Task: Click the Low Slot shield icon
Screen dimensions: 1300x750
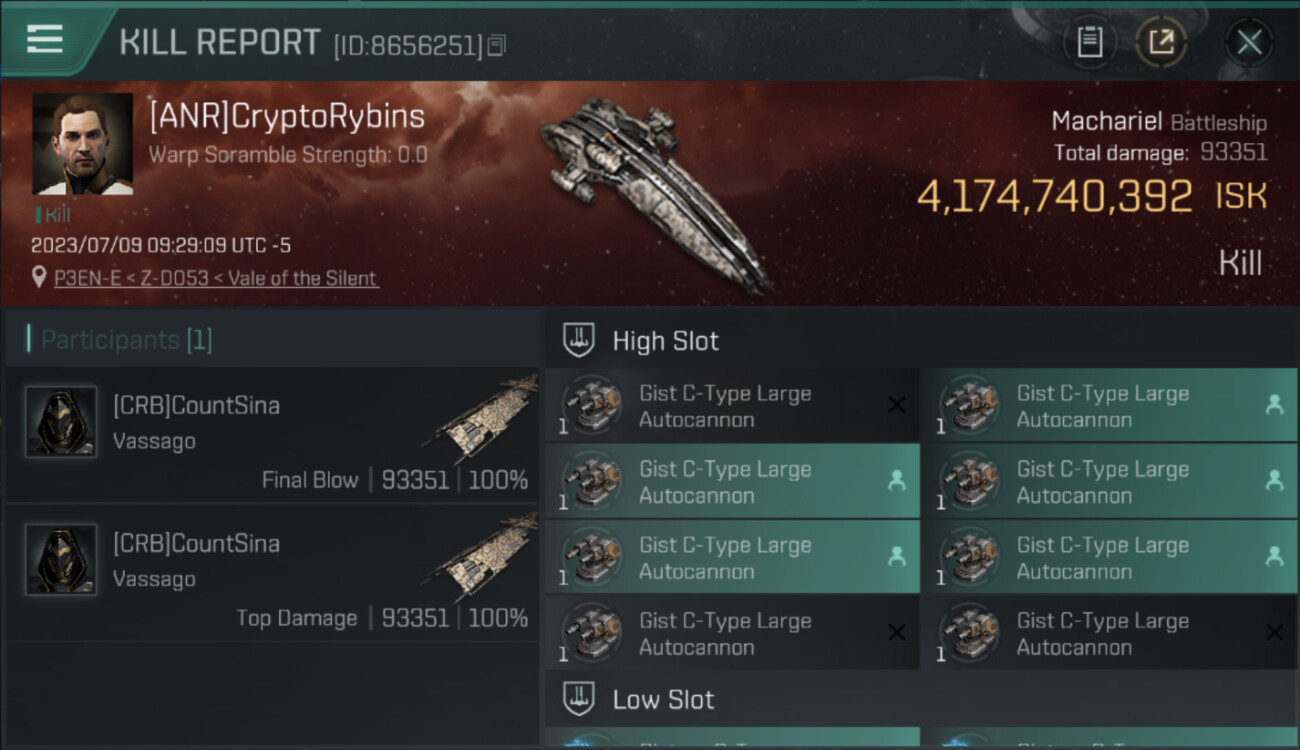Action: point(579,699)
